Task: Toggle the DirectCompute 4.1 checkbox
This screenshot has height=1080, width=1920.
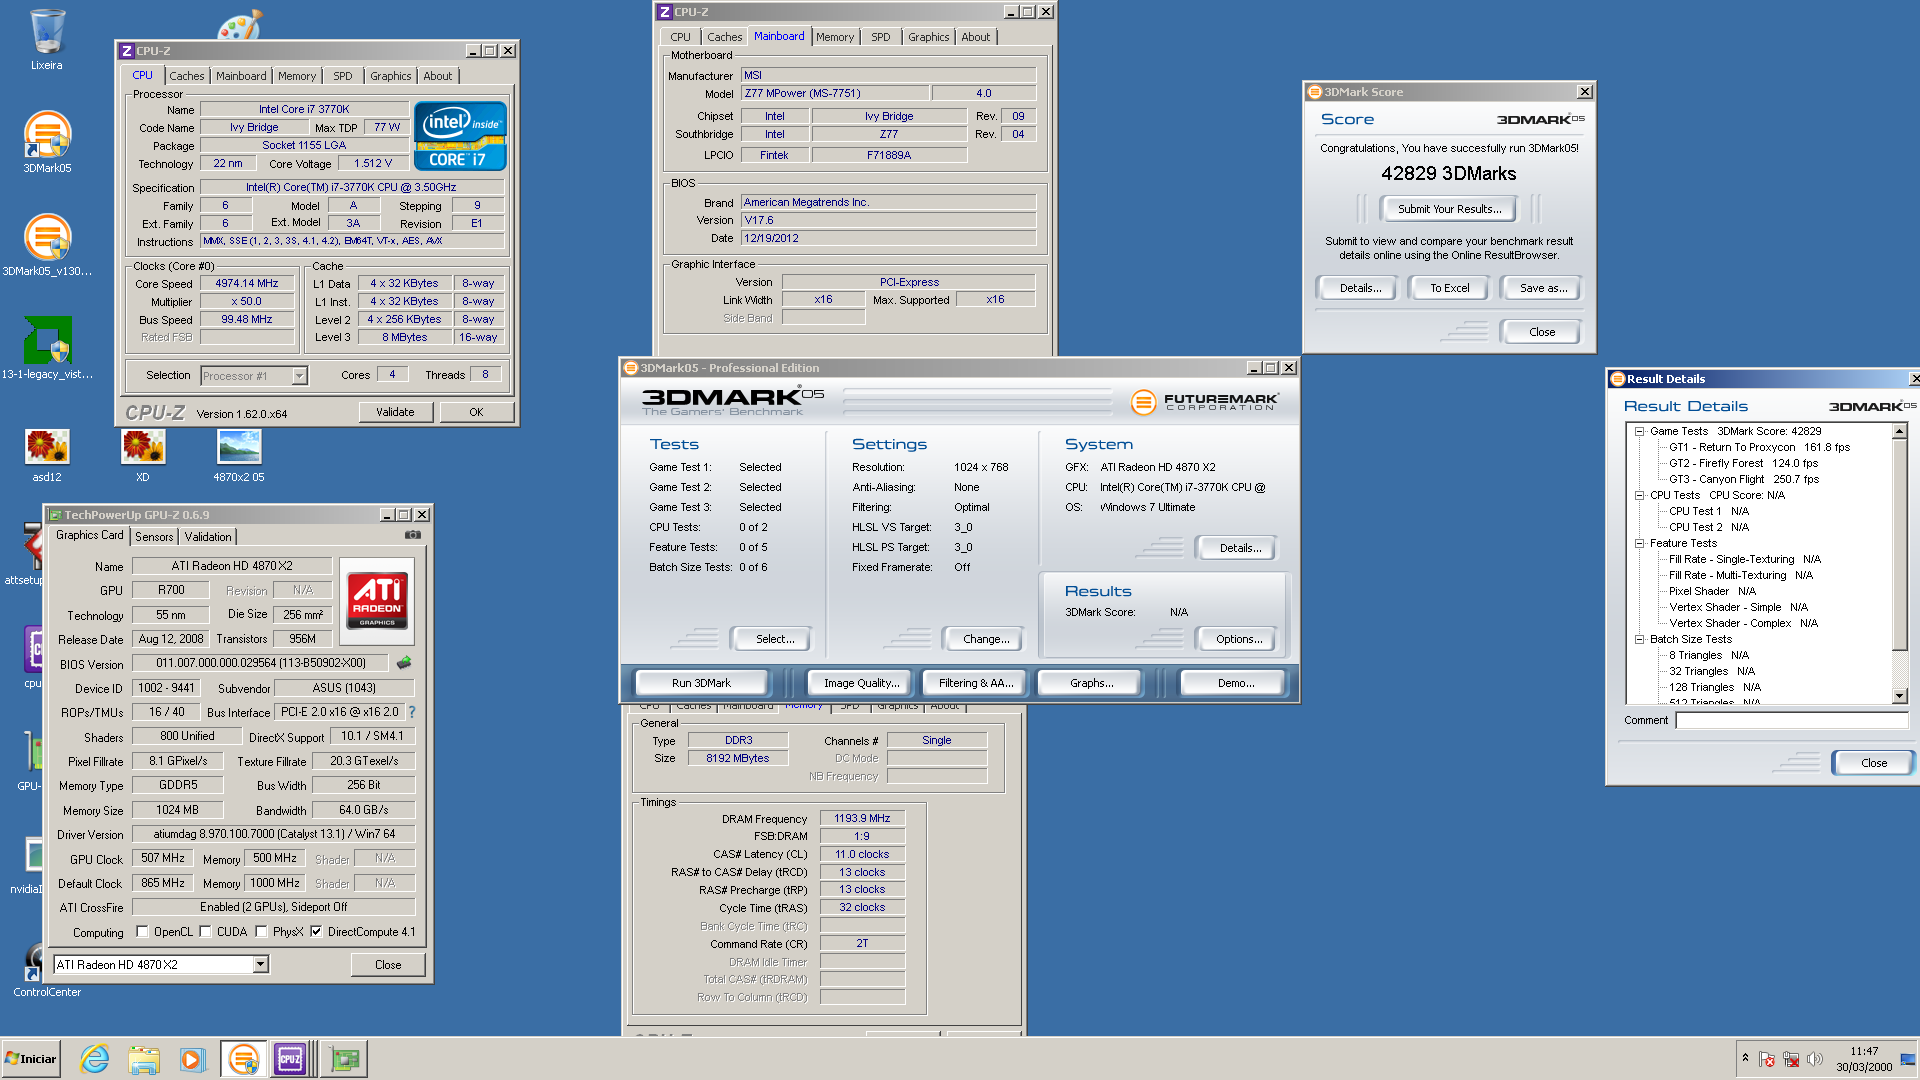Action: click(316, 931)
